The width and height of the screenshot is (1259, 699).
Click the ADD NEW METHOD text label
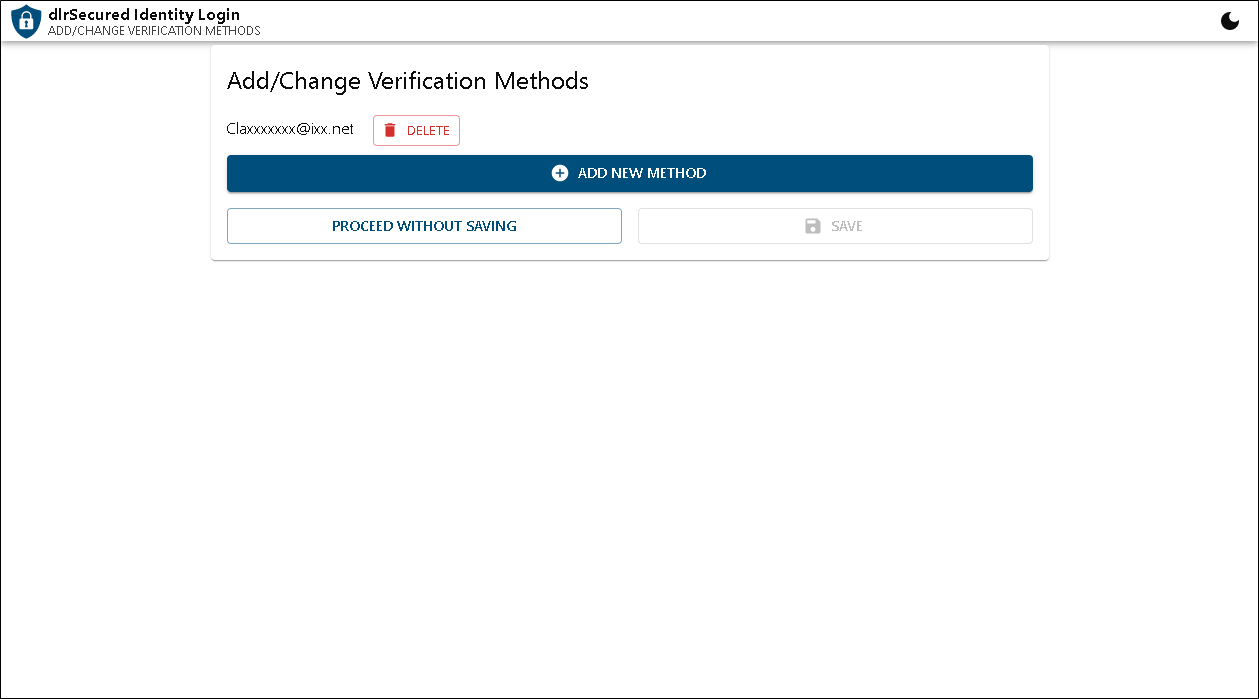pos(642,173)
